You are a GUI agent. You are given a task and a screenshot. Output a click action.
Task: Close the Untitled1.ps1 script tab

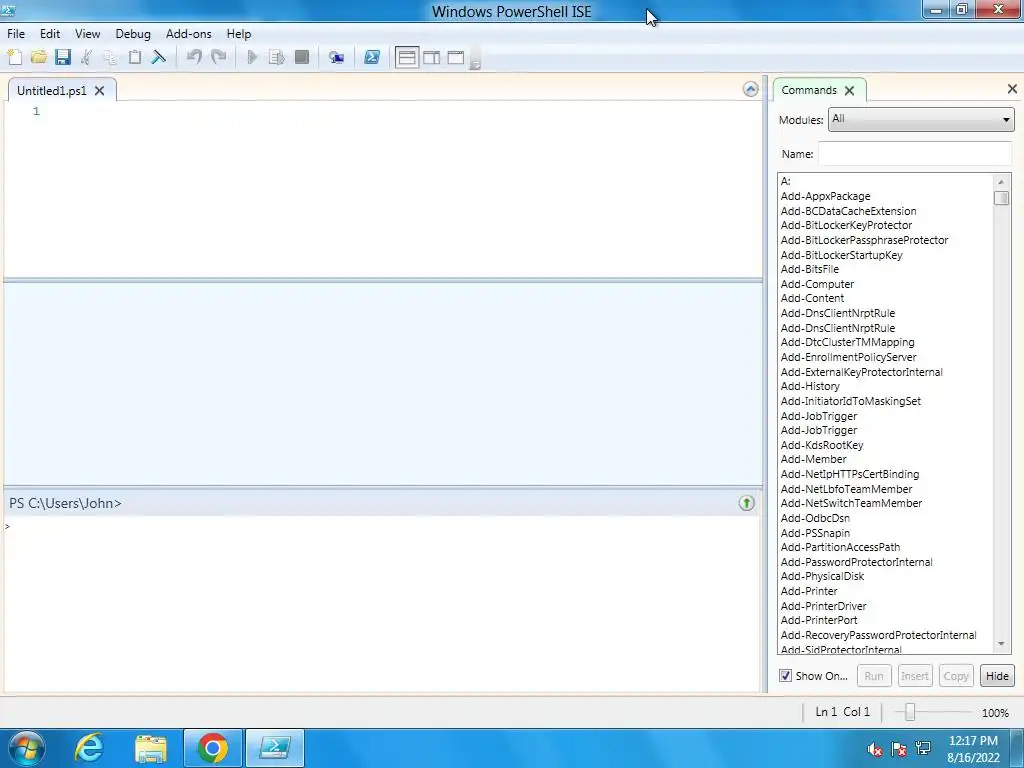coord(99,91)
